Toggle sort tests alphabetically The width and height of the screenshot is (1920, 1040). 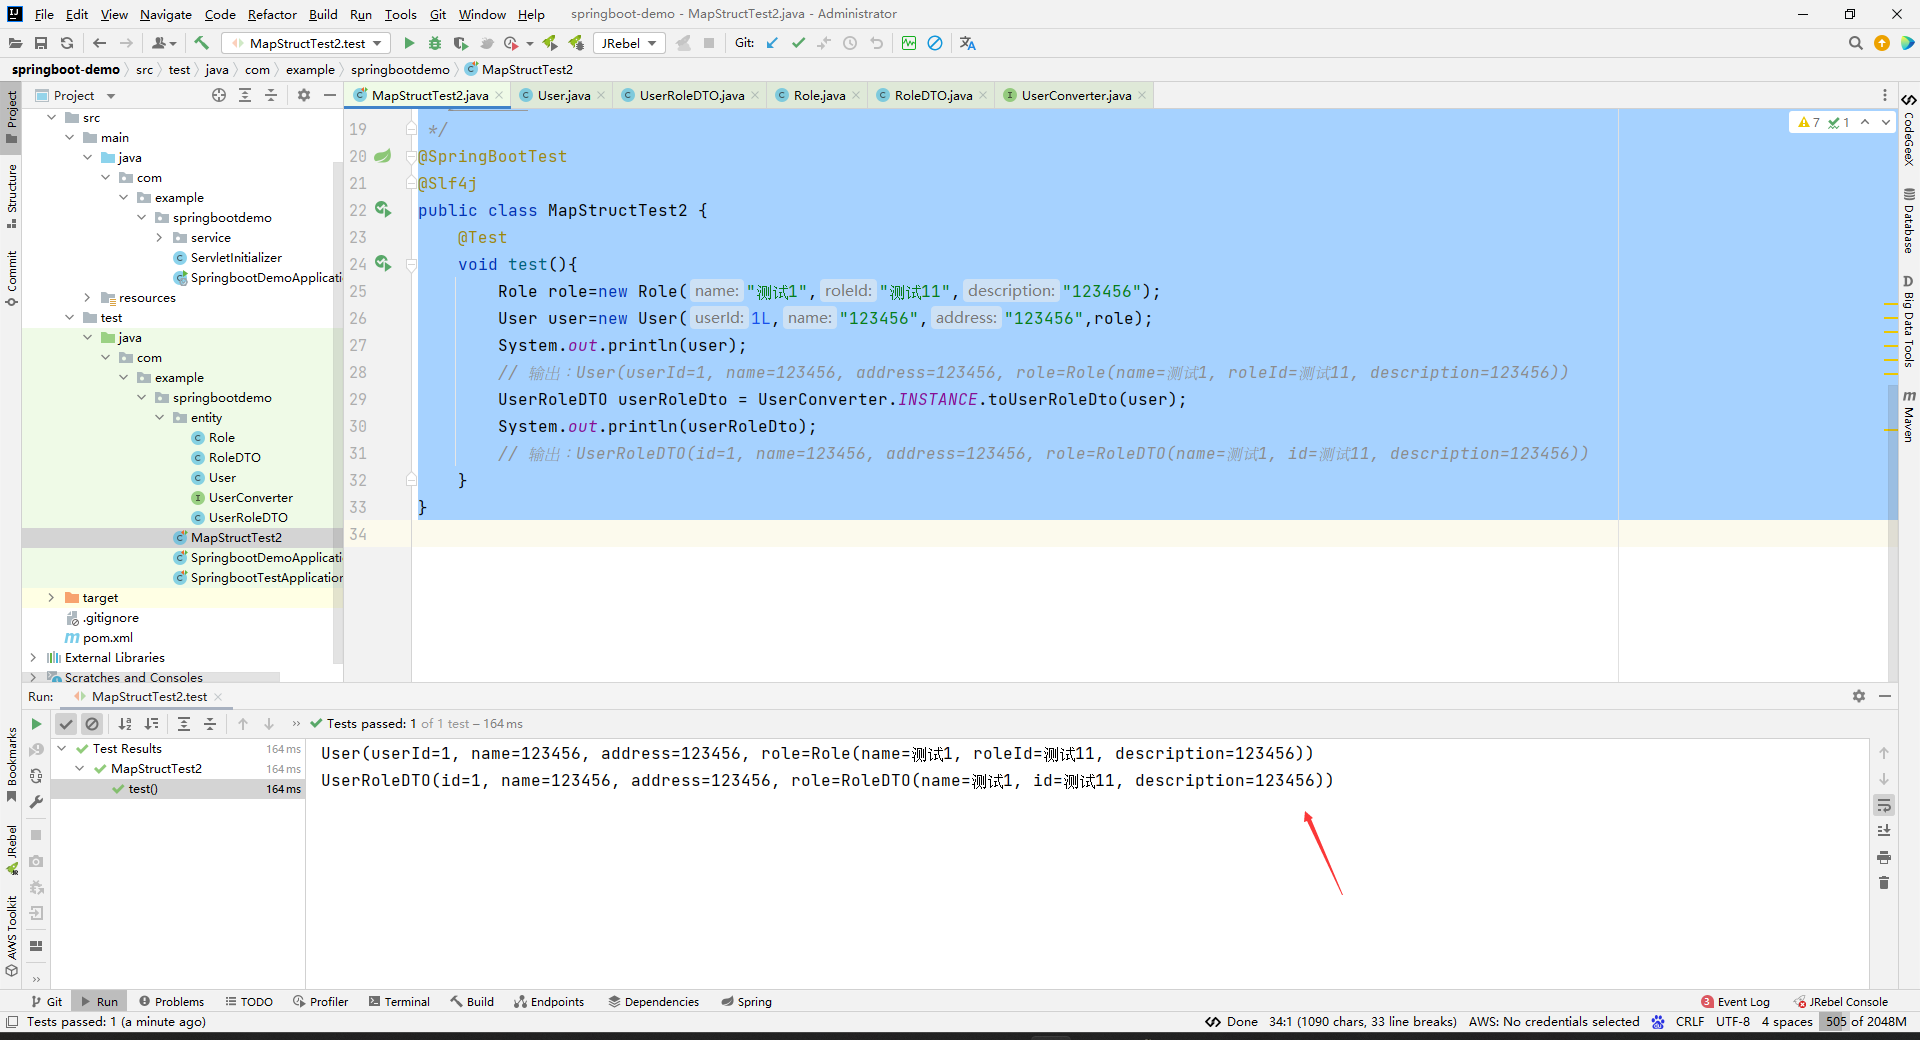pos(125,724)
